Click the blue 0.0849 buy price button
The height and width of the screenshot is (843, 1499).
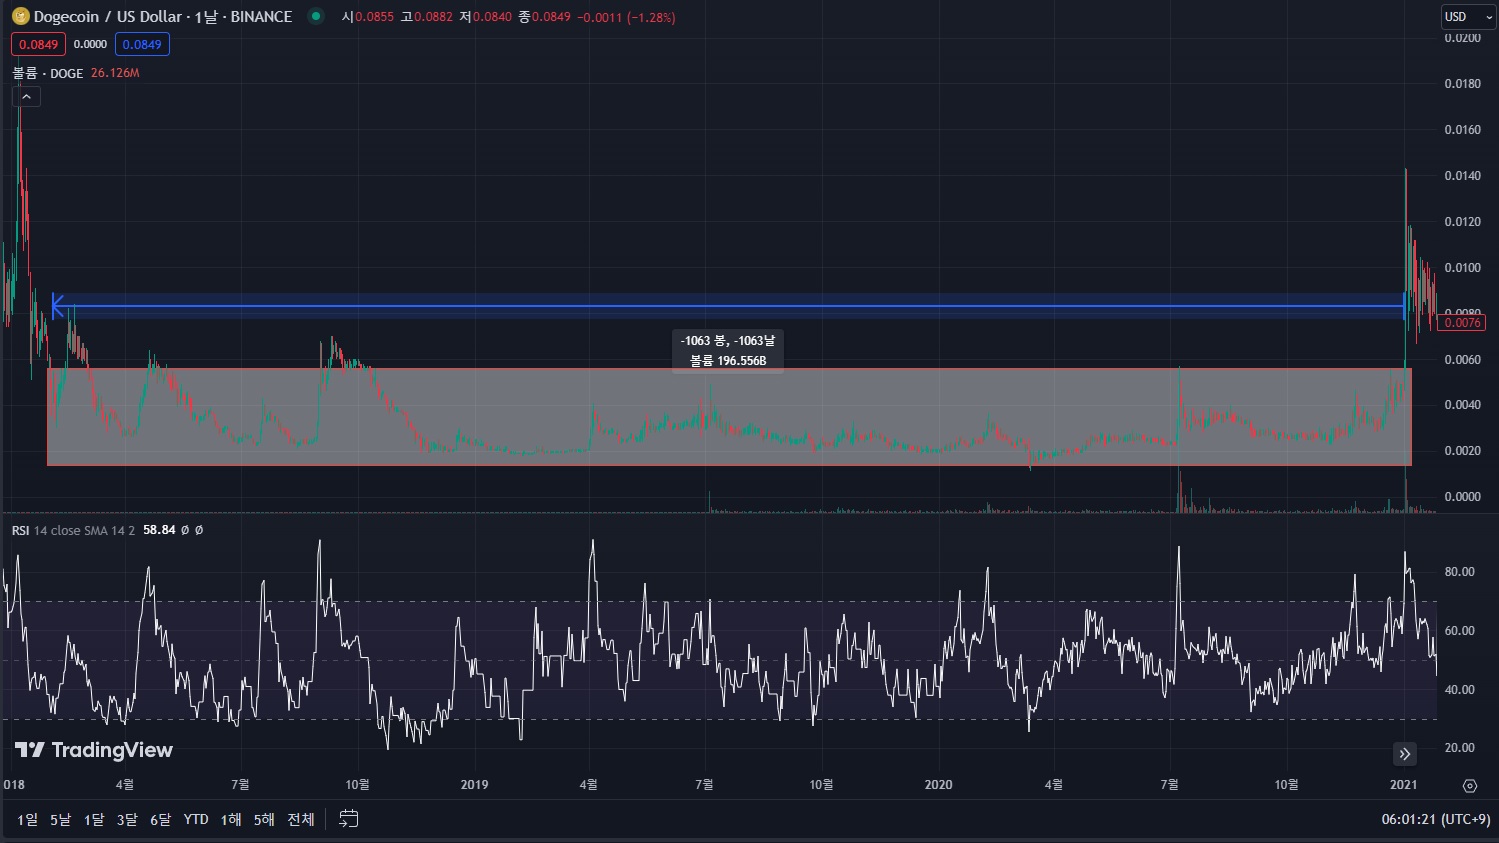(142, 44)
